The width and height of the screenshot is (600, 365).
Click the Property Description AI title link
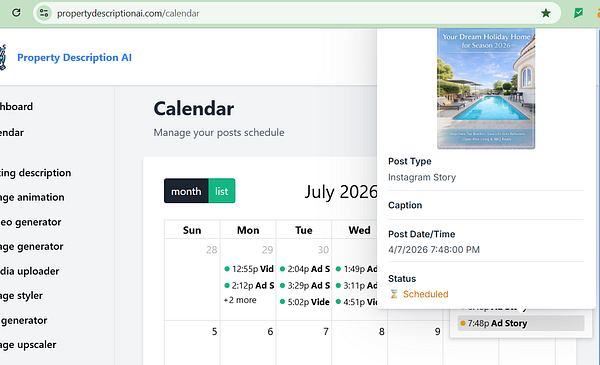pyautogui.click(x=75, y=57)
